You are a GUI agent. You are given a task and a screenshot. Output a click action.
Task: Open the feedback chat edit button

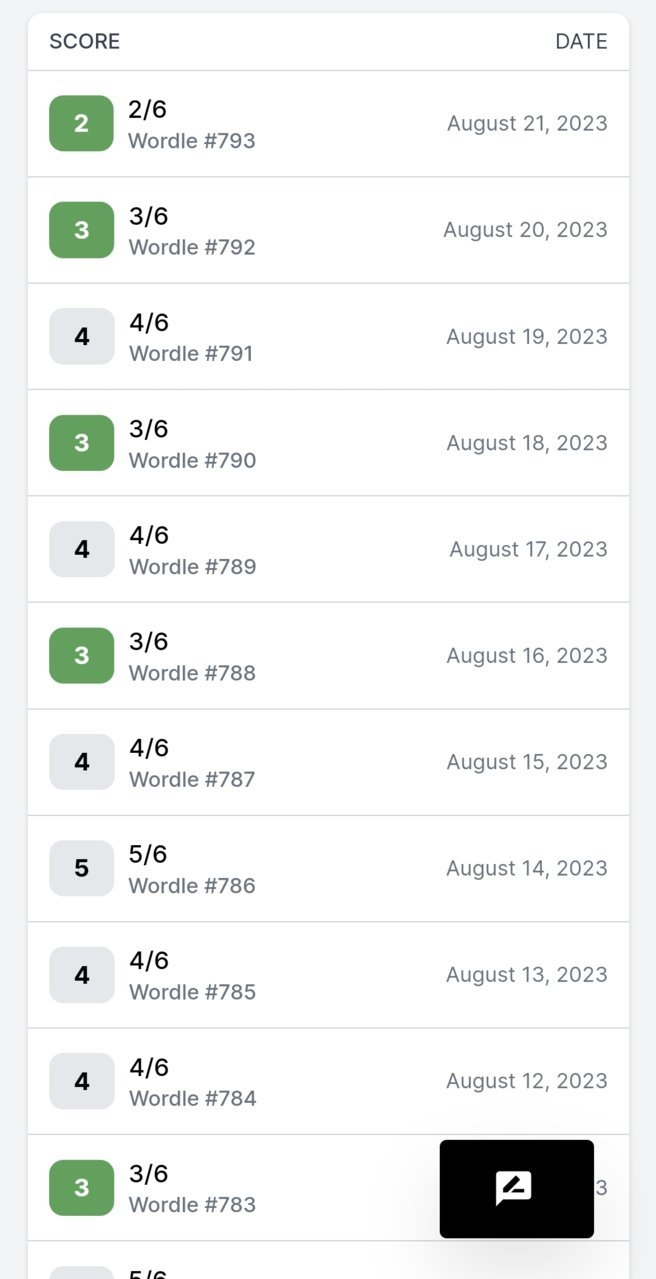[516, 1189]
